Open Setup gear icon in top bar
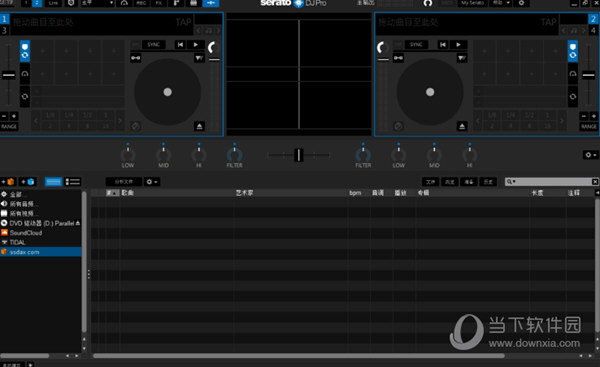 point(521,3)
